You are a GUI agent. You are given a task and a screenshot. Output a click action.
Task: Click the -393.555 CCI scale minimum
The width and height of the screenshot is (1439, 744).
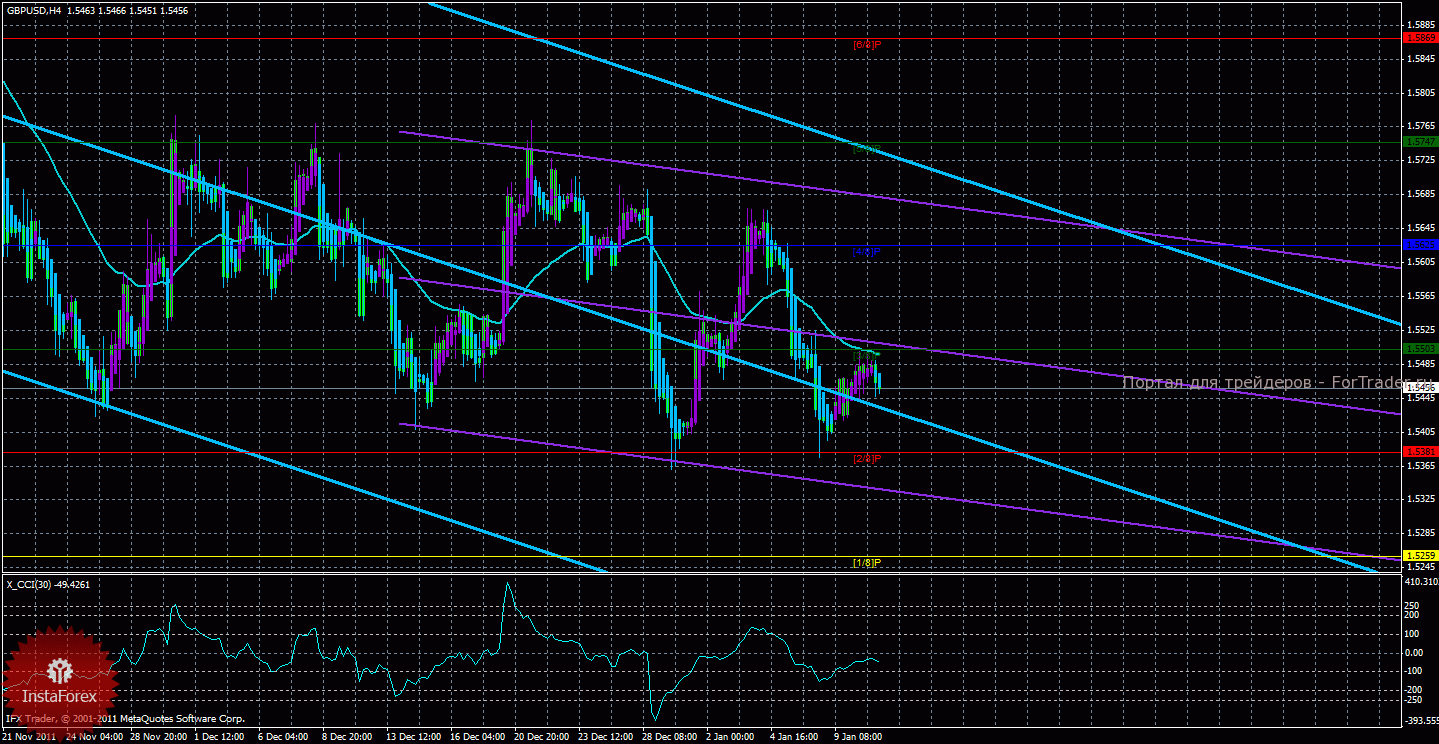point(1421,720)
